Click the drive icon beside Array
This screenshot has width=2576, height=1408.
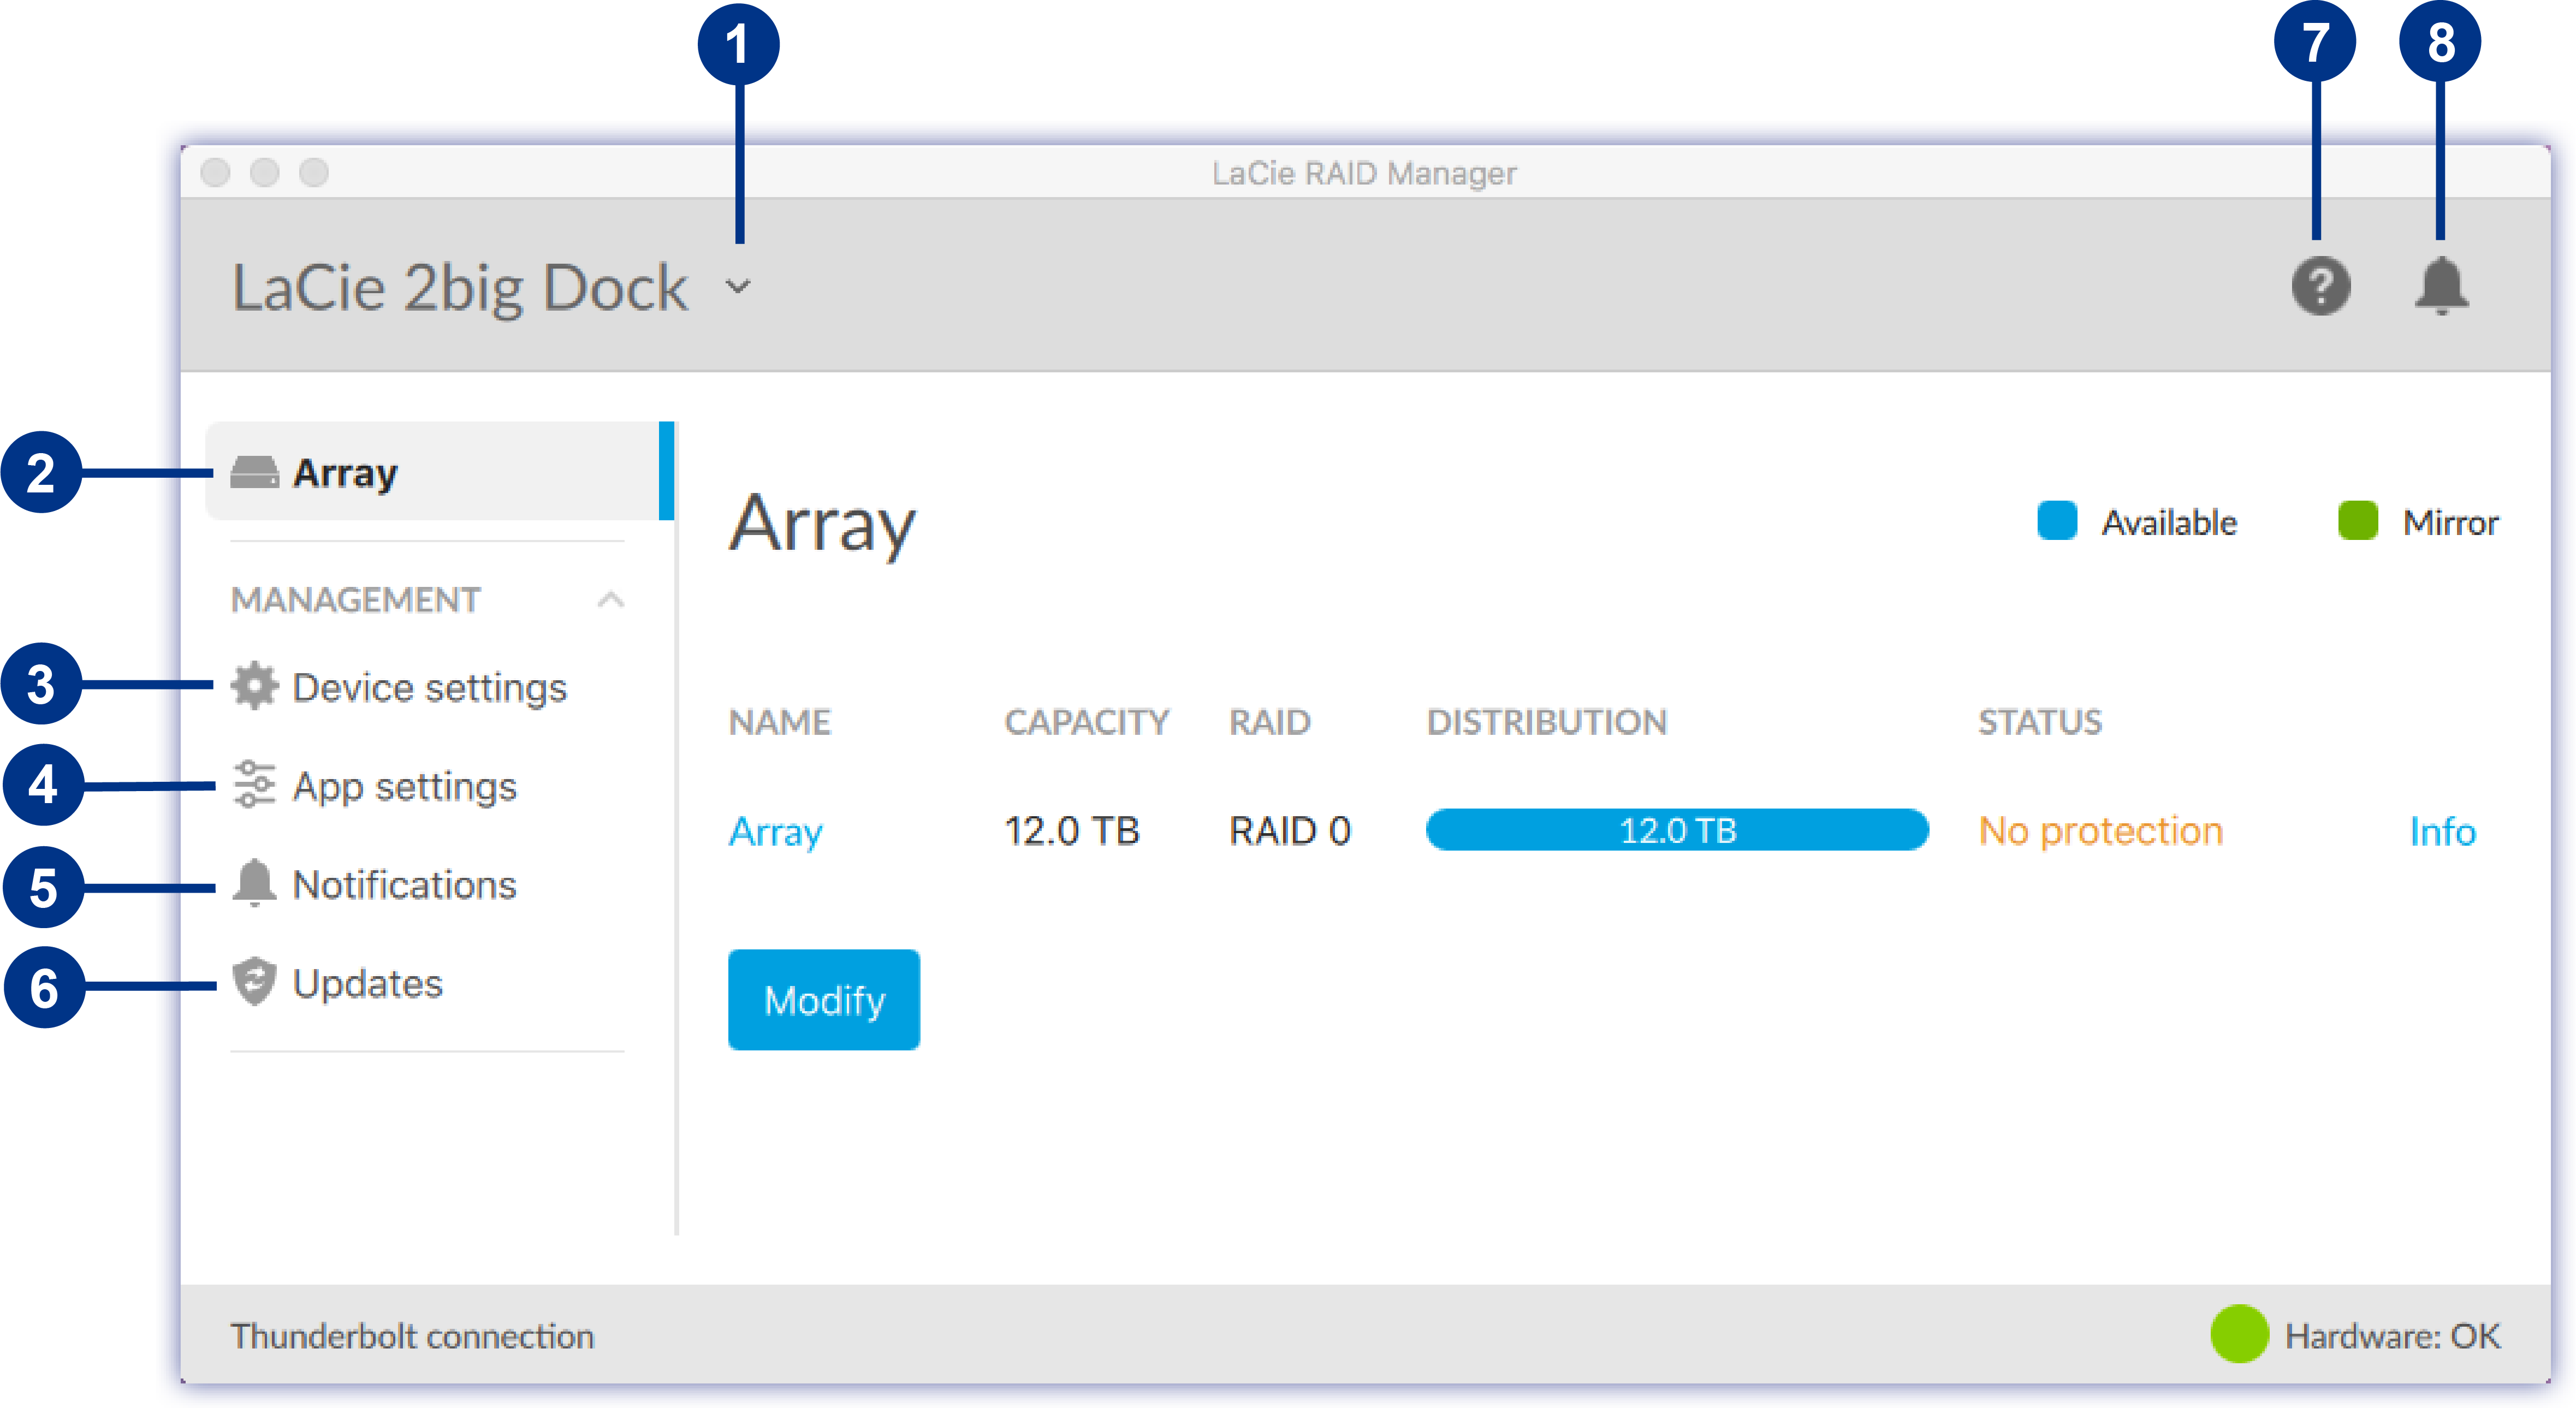pos(254,472)
